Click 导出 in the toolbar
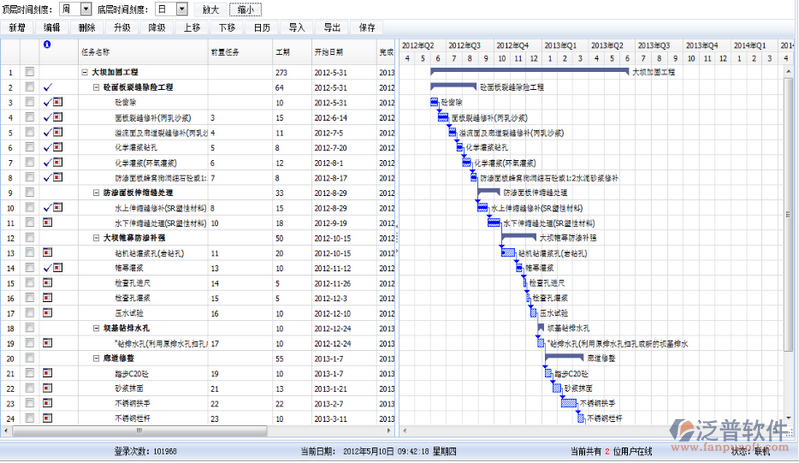Screen dimensions: 799x463 332,28
